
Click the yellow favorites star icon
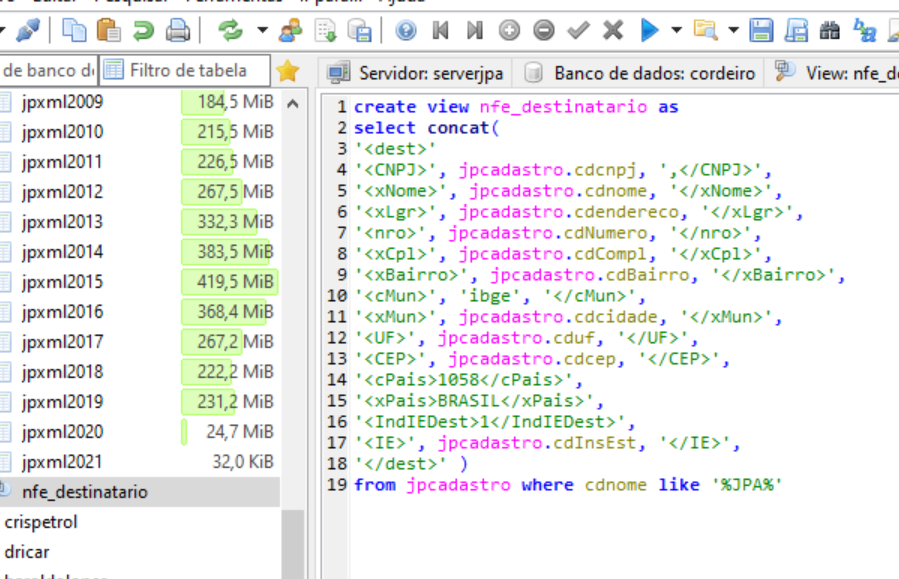click(x=288, y=71)
